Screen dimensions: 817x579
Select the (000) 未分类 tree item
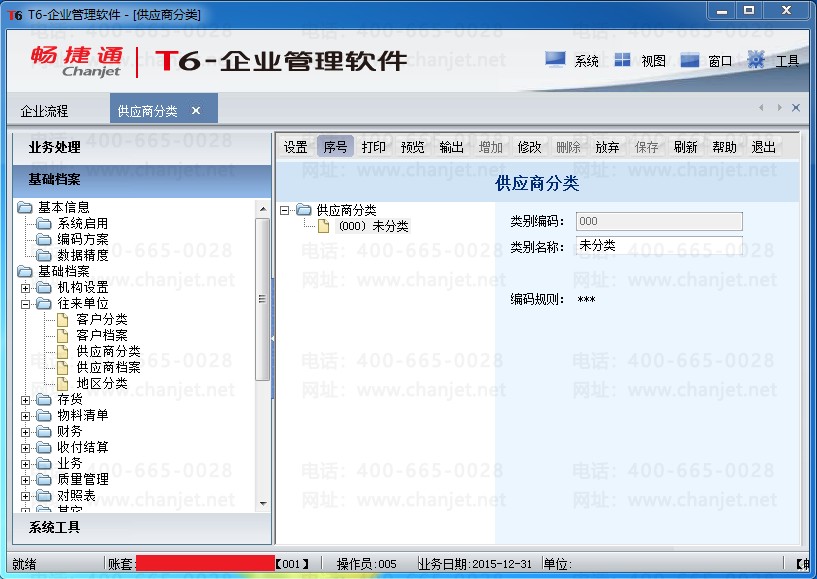pyautogui.click(x=373, y=226)
